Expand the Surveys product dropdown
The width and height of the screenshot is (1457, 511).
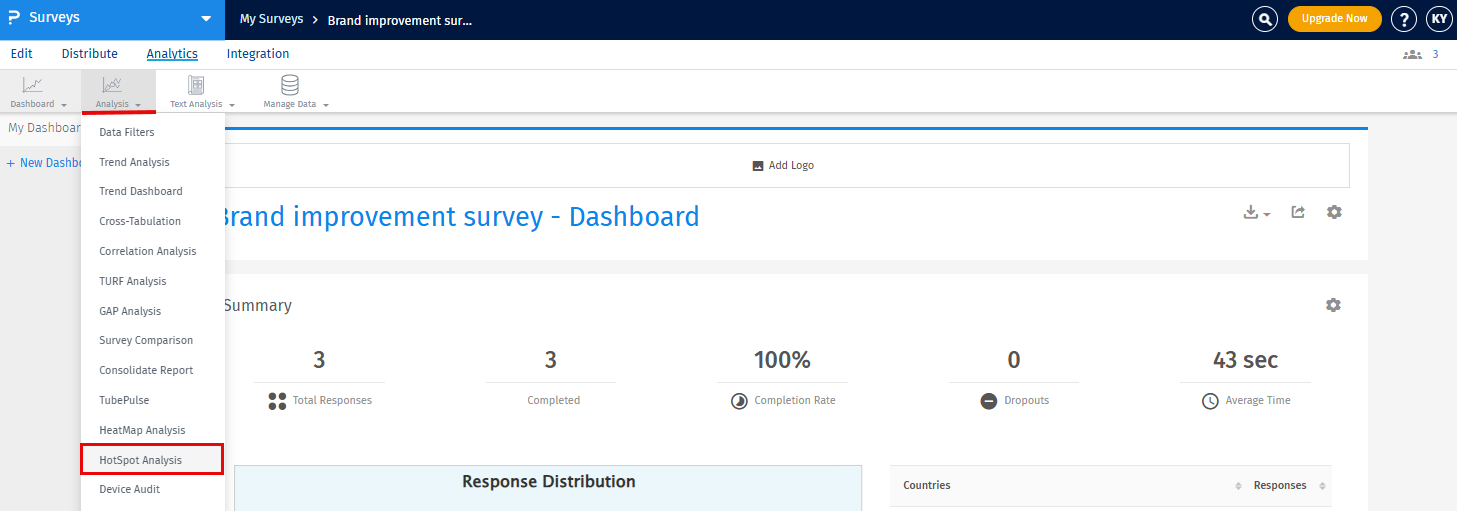[206, 19]
